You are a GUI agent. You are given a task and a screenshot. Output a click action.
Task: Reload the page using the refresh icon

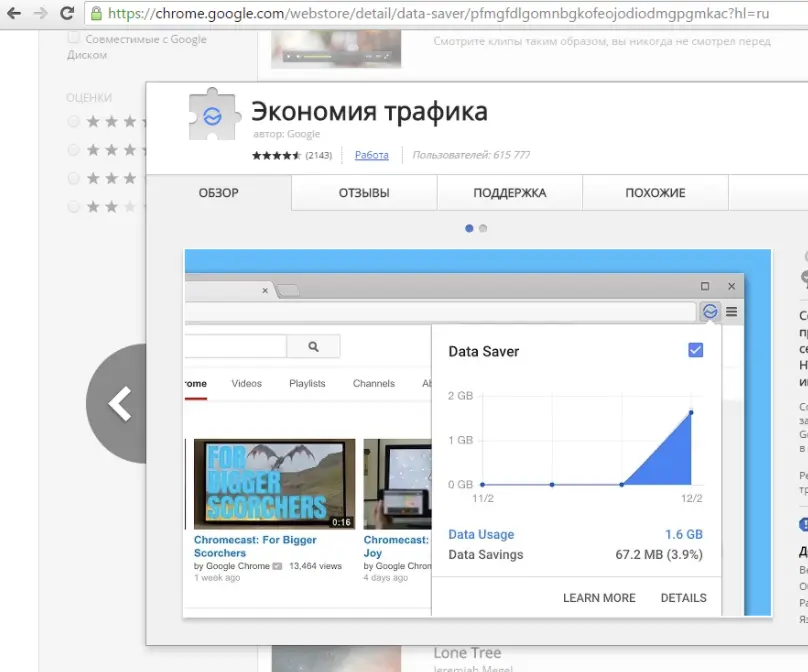pos(66,14)
